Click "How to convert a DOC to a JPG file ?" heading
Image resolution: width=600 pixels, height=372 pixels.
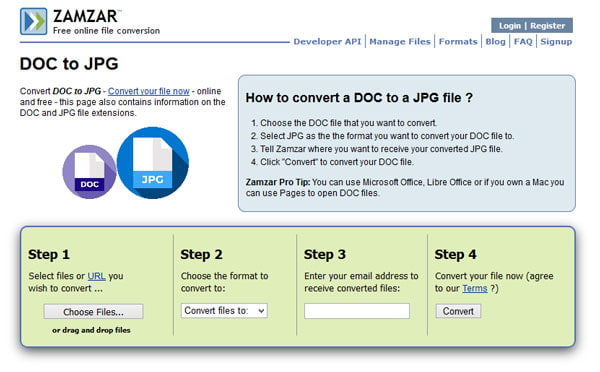tap(359, 98)
